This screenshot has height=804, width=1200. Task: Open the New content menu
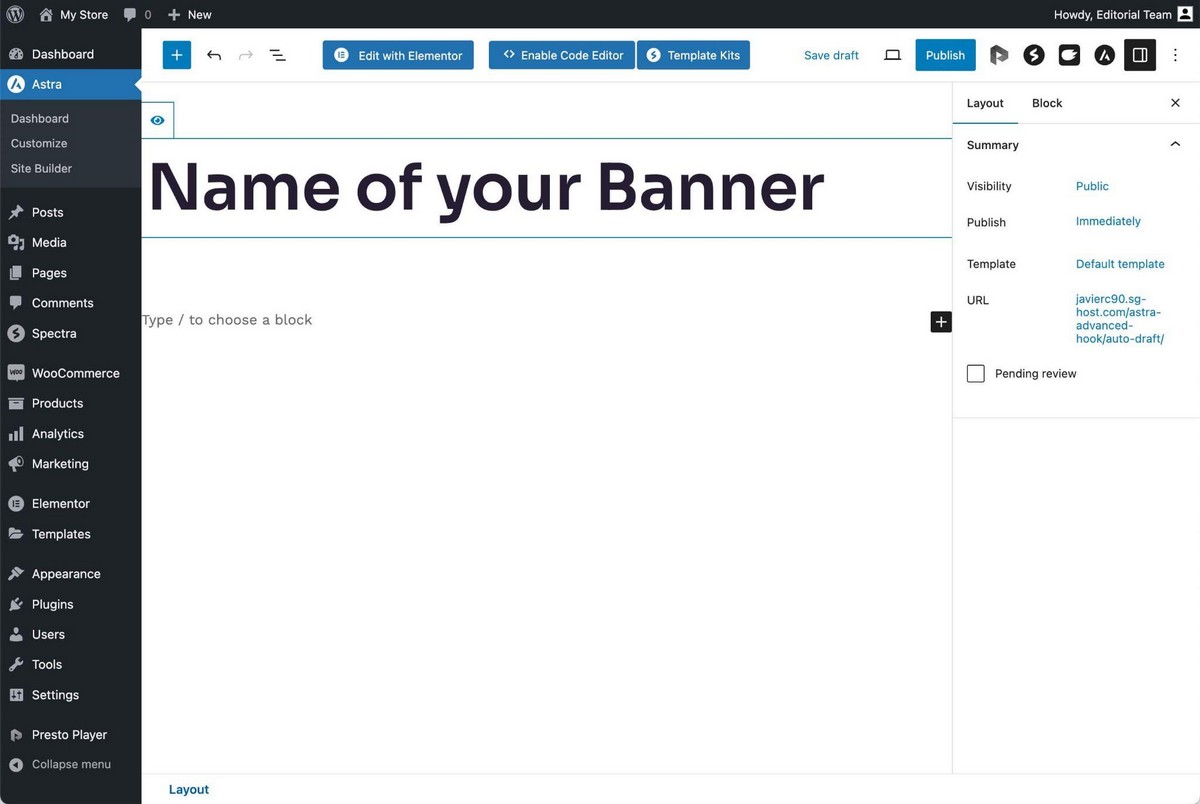(189, 14)
